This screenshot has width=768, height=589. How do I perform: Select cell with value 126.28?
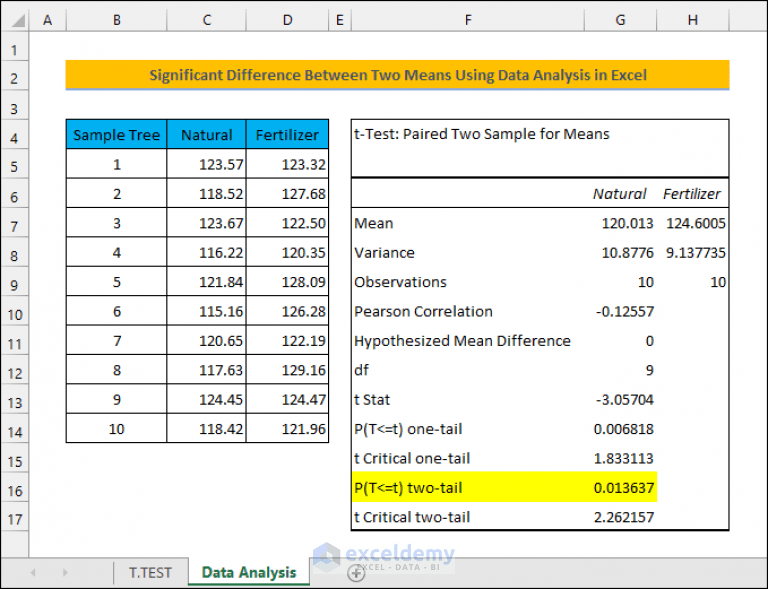point(288,311)
